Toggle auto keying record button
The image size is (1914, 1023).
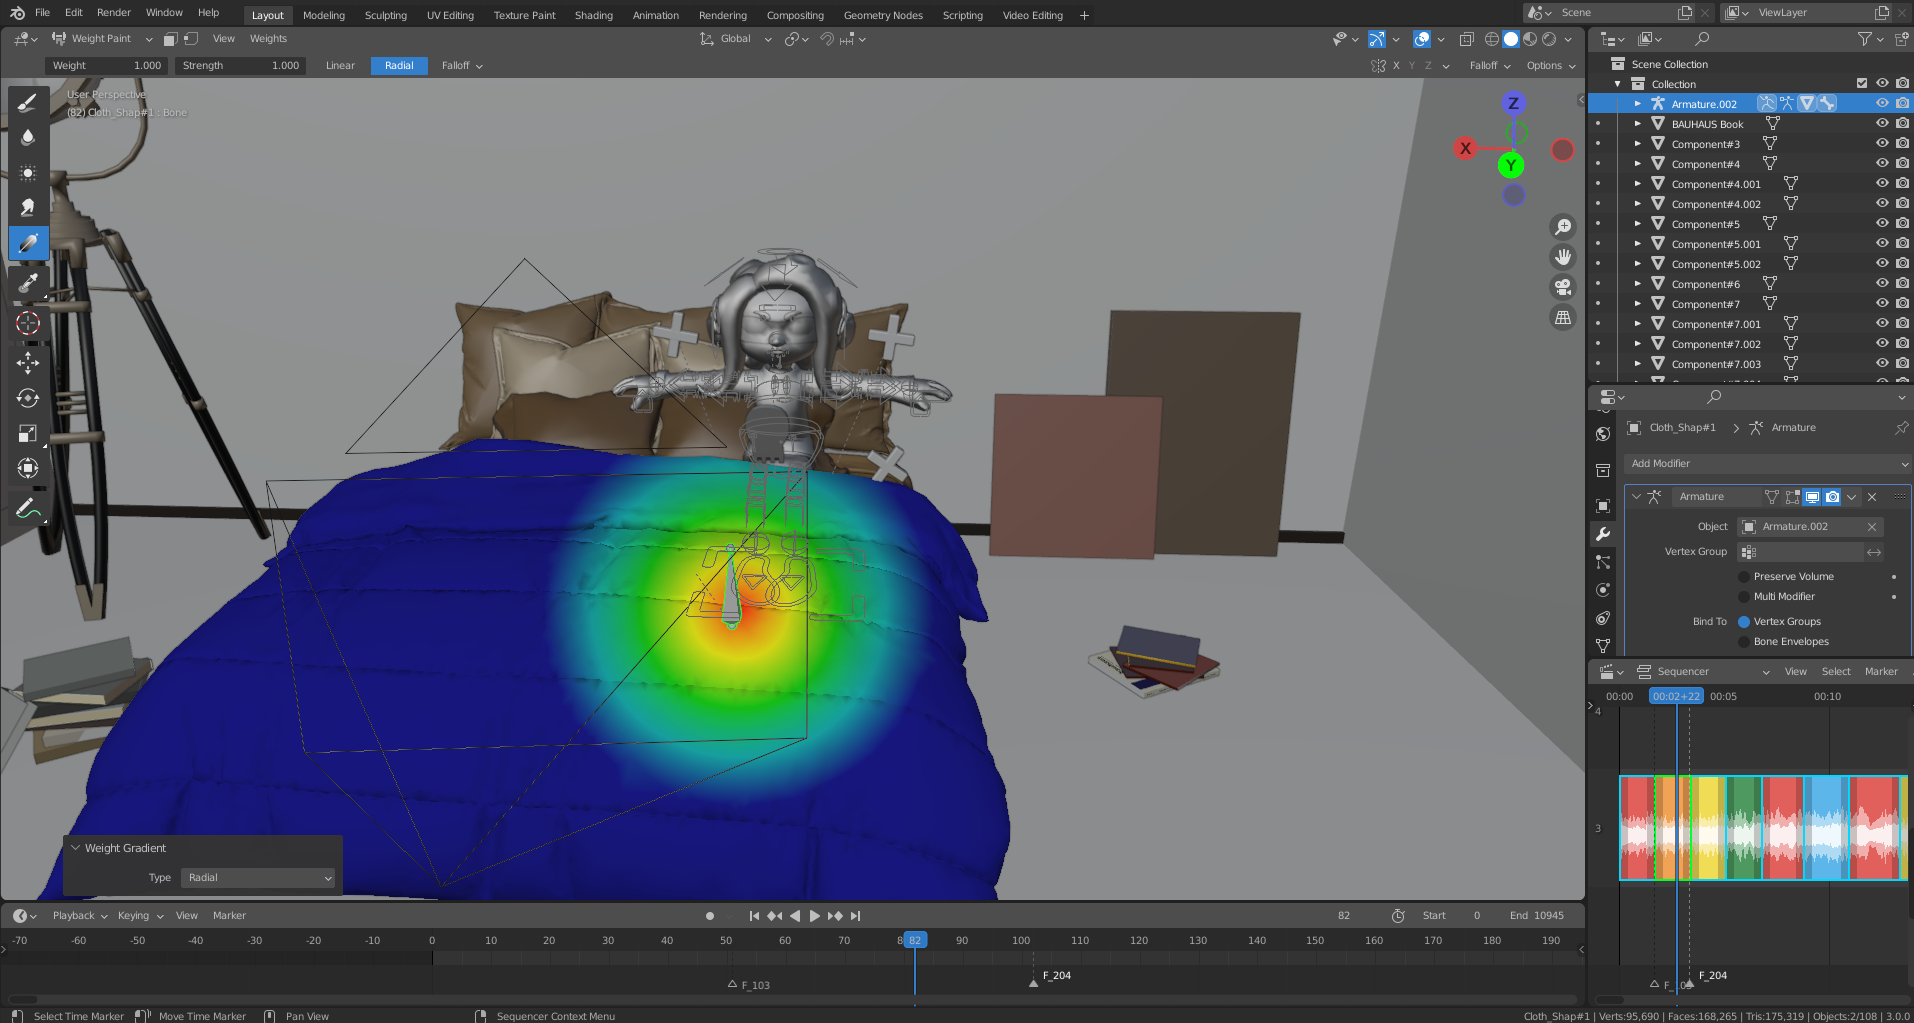[710, 916]
